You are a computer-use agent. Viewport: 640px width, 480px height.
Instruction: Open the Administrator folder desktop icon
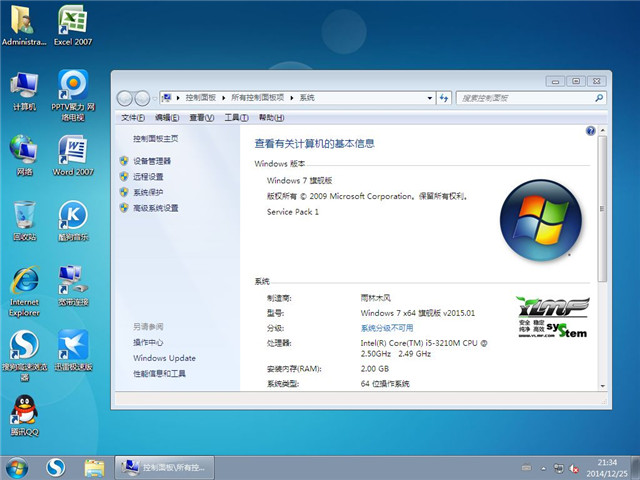[23, 25]
